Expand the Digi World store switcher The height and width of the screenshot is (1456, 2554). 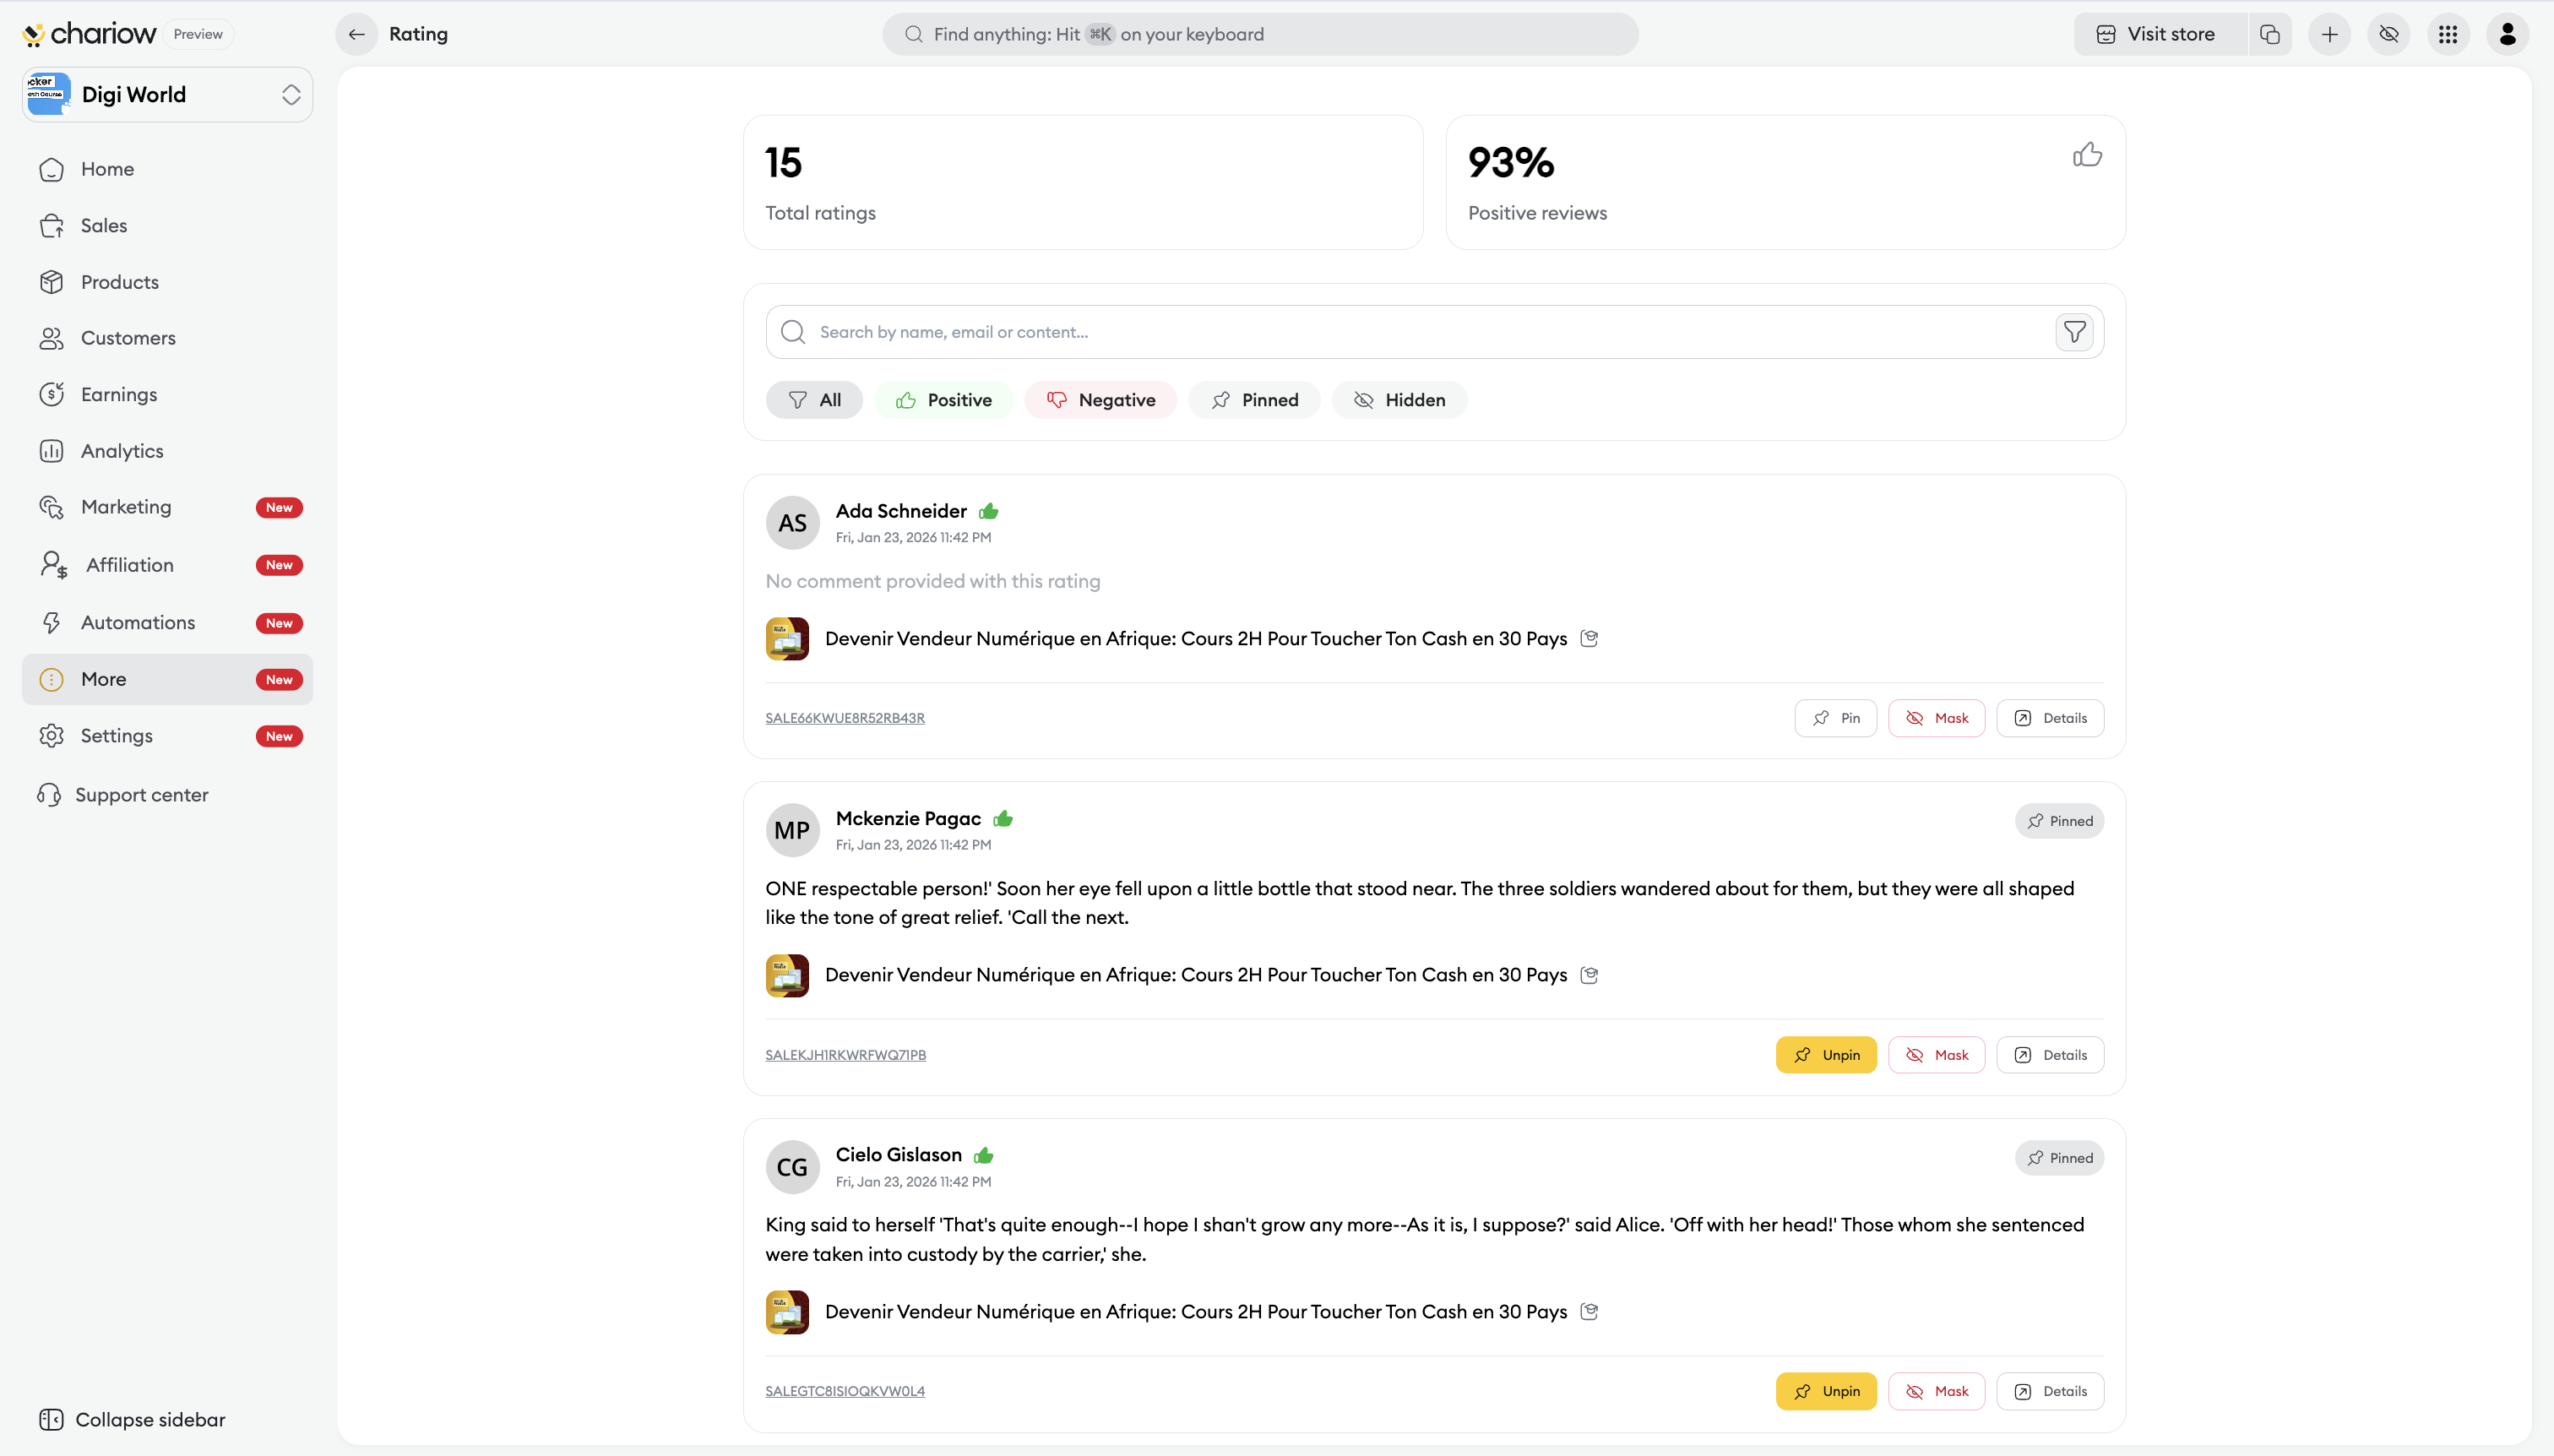pyautogui.click(x=290, y=94)
